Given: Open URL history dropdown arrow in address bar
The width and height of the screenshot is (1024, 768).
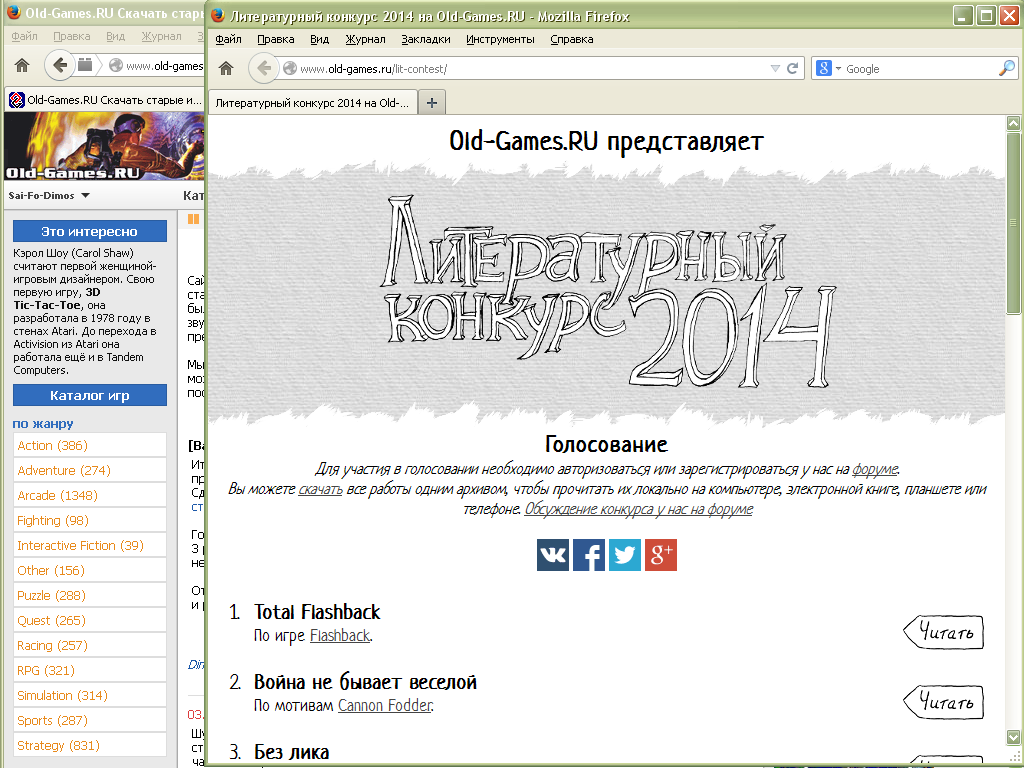Looking at the screenshot, I should pyautogui.click(x=775, y=68).
